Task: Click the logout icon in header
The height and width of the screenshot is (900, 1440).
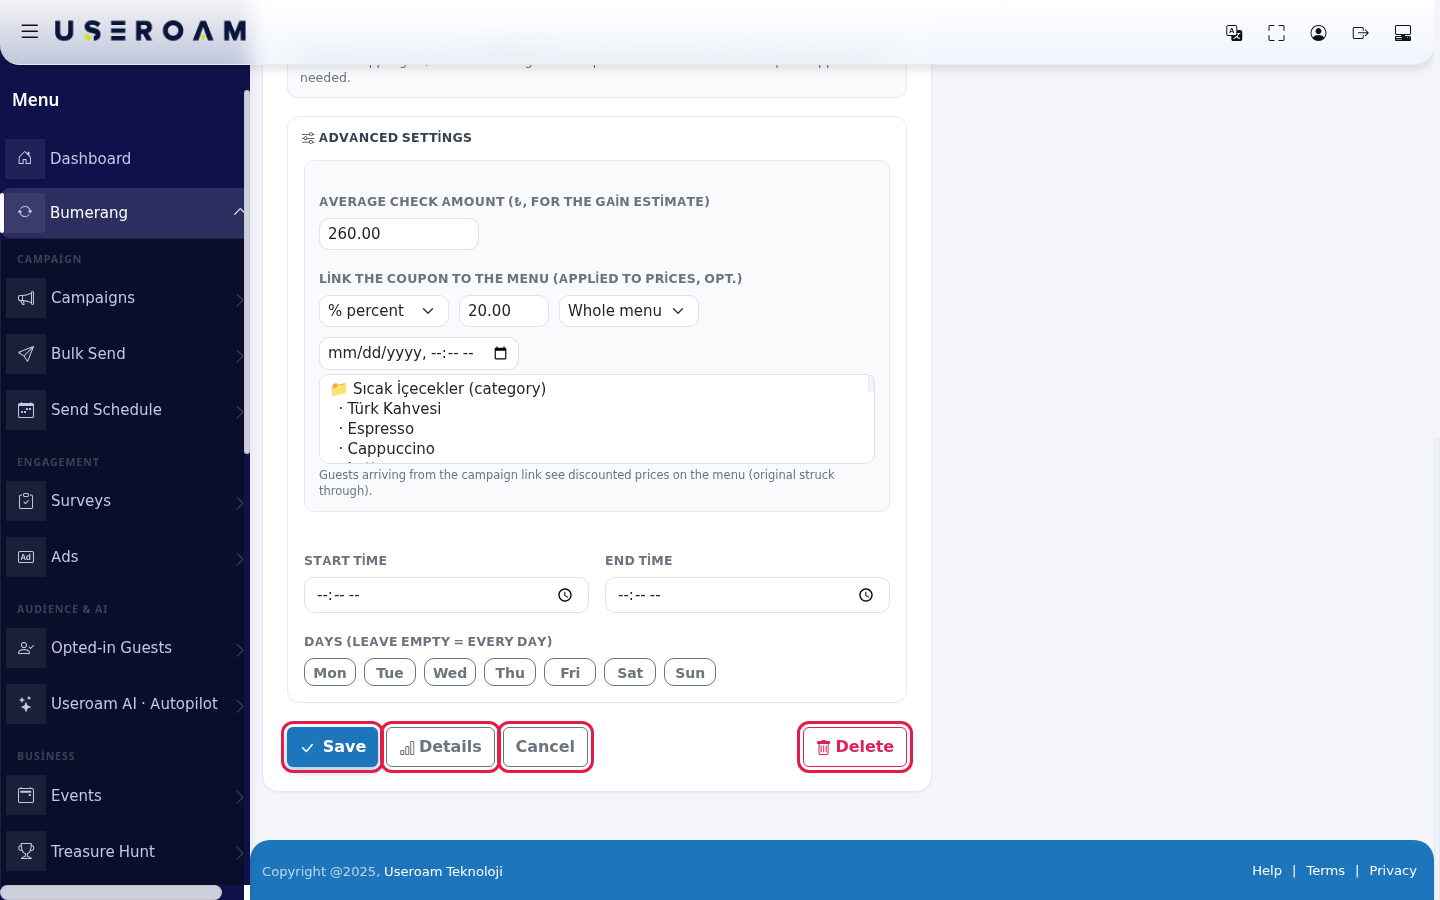Action: pyautogui.click(x=1360, y=33)
